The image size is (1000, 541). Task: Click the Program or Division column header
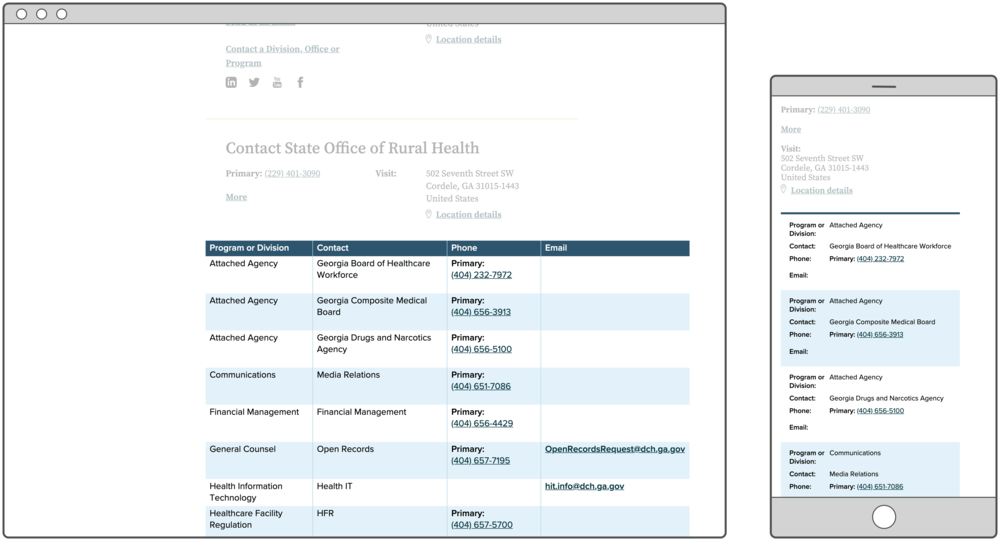(259, 248)
